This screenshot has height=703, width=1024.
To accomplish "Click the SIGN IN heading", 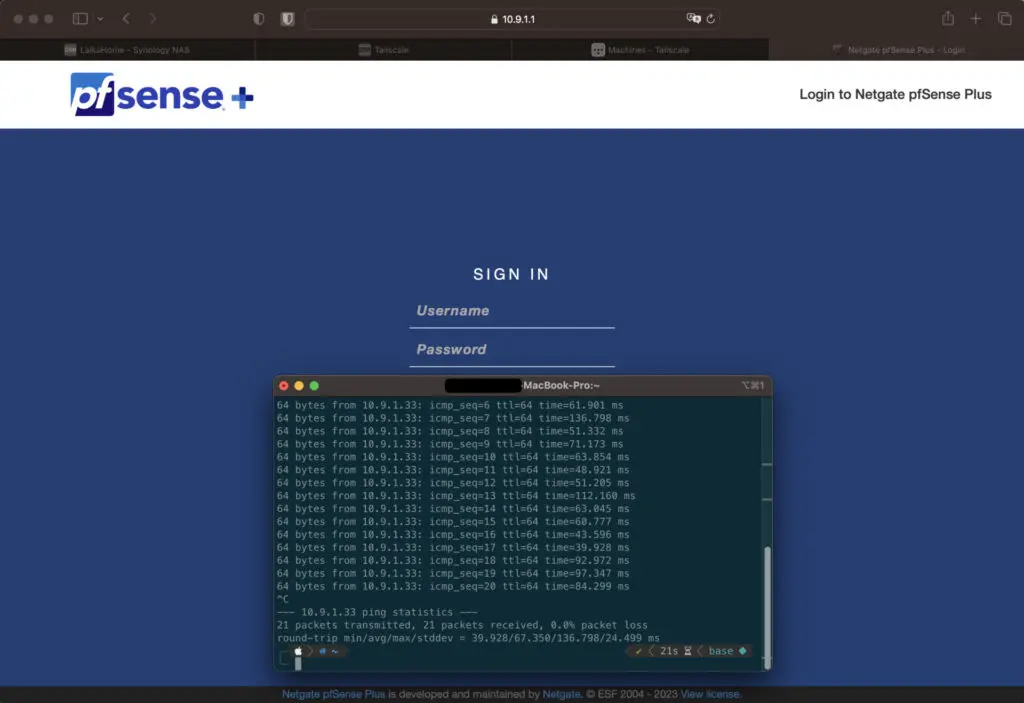I will [x=511, y=274].
